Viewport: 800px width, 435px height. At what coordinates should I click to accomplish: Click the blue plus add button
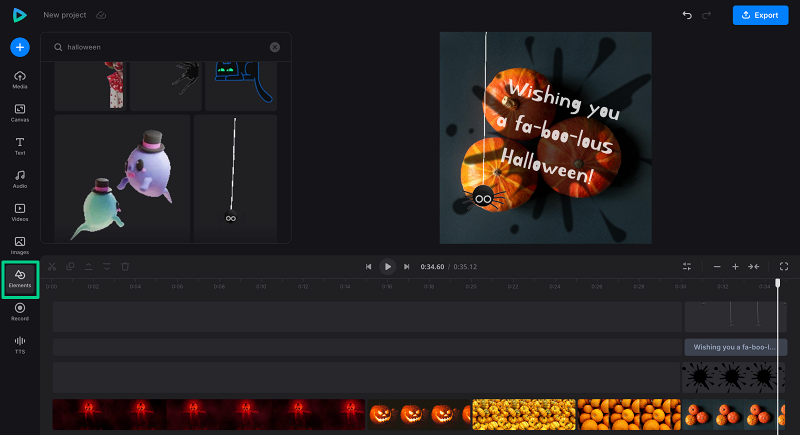coord(20,47)
